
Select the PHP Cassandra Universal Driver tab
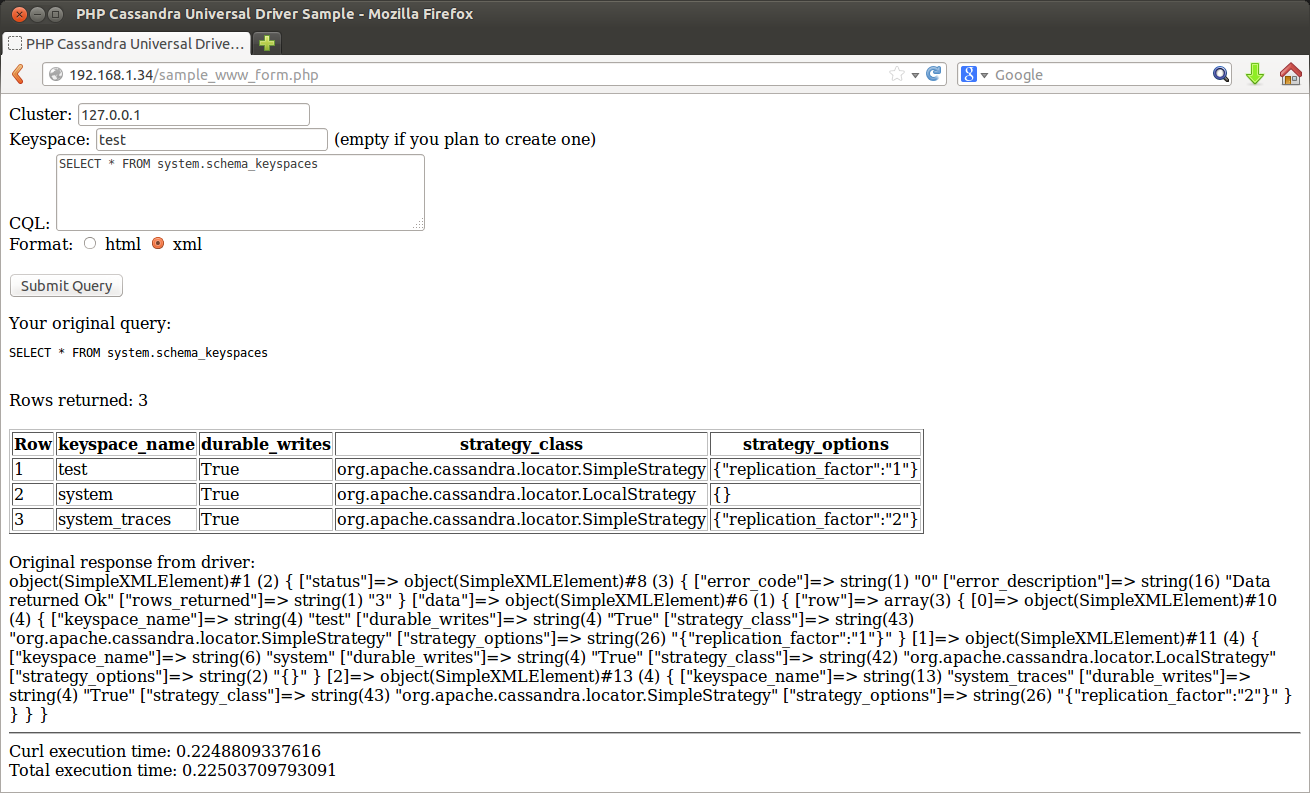tap(127, 43)
